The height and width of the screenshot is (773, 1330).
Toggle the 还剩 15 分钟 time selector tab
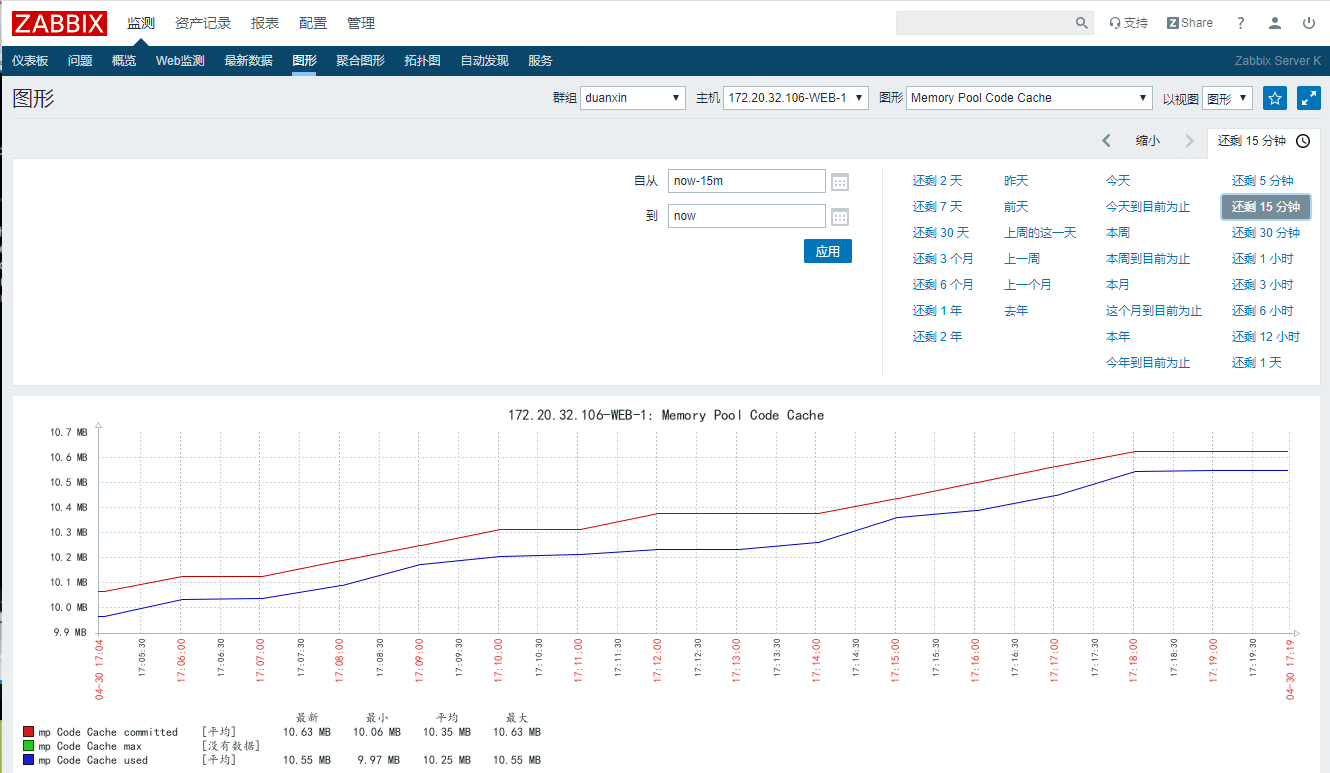tap(1264, 141)
